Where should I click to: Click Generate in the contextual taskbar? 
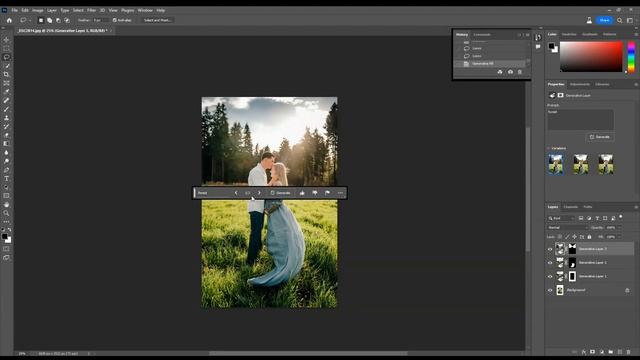(x=280, y=193)
